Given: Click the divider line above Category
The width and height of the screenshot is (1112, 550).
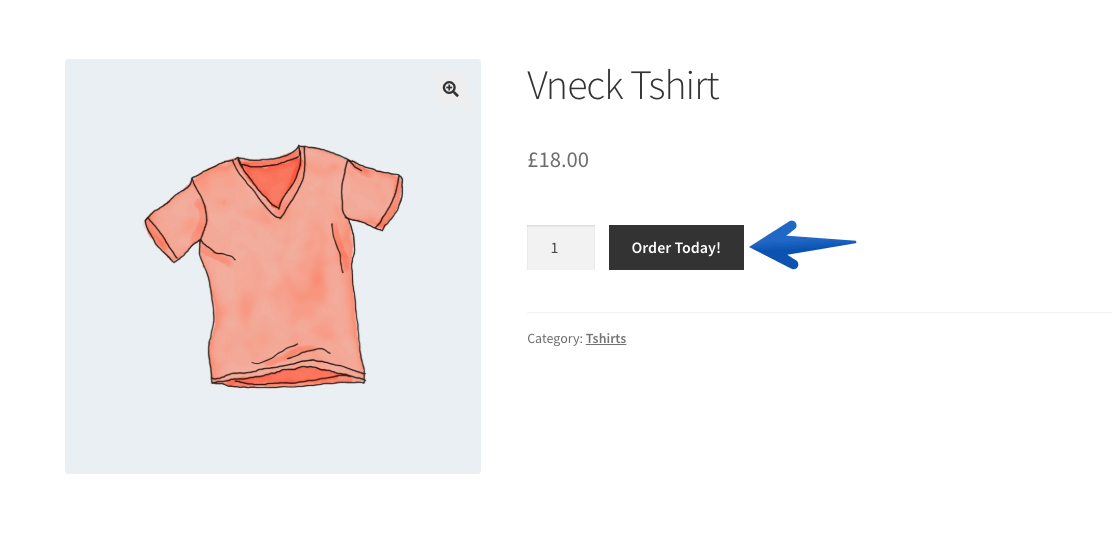Looking at the screenshot, I should coord(819,312).
